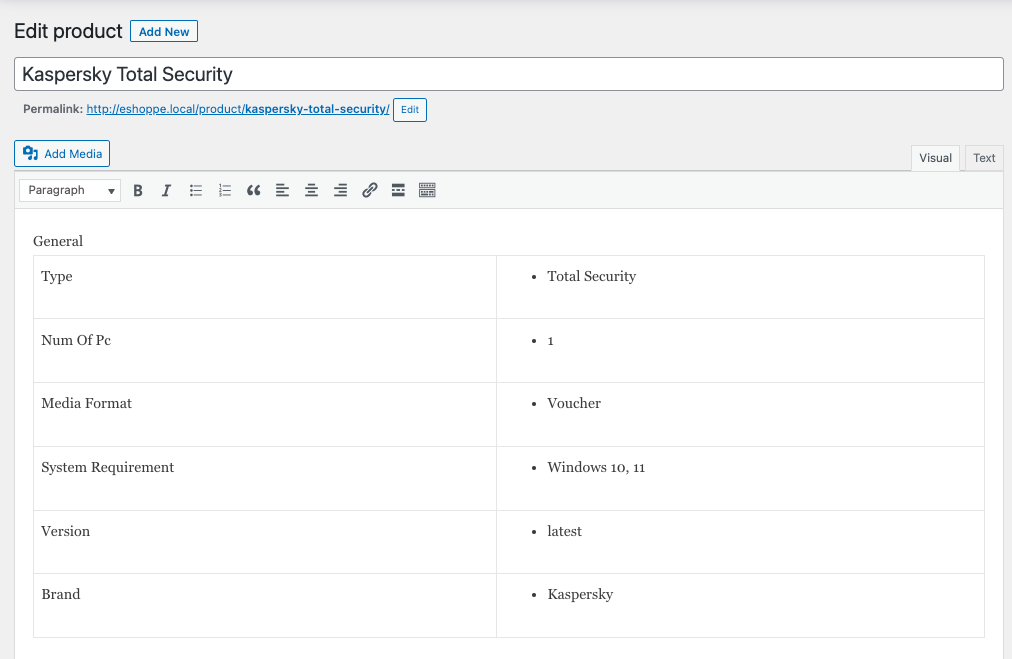Click the 'Type' table cell
Viewport: 1012px width, 659px height.
pyautogui.click(x=265, y=287)
